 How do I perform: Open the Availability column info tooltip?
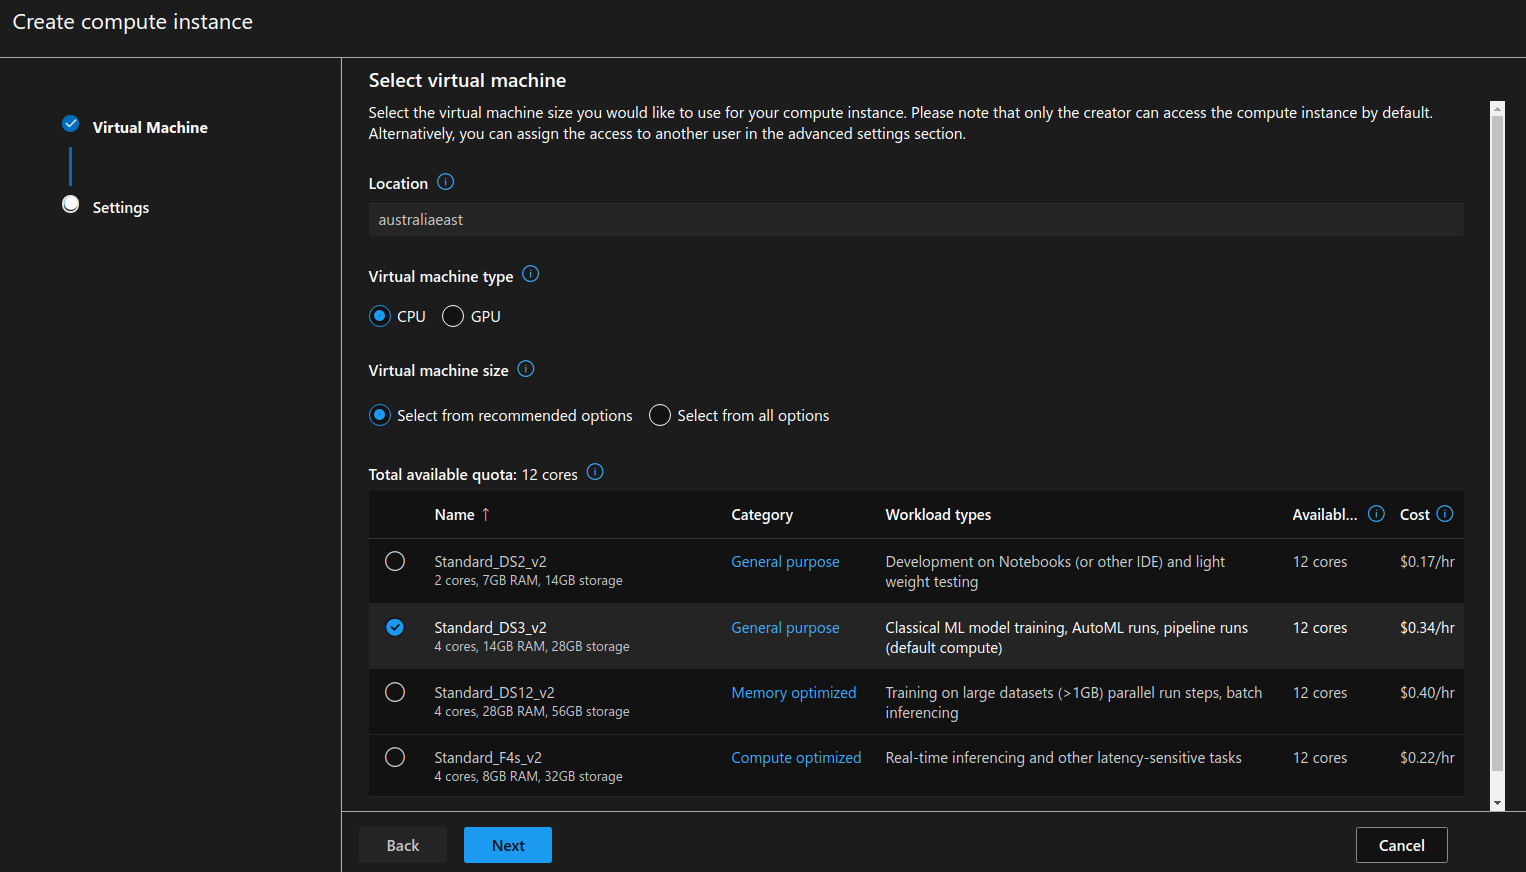click(x=1375, y=513)
